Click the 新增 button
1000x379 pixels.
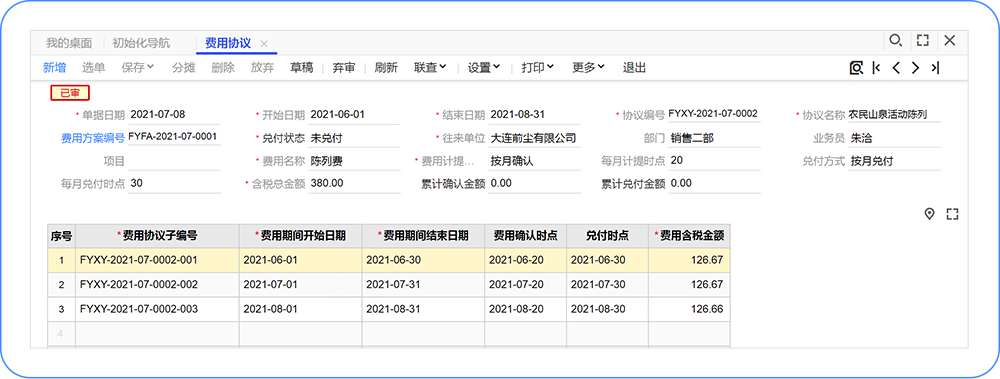click(54, 68)
